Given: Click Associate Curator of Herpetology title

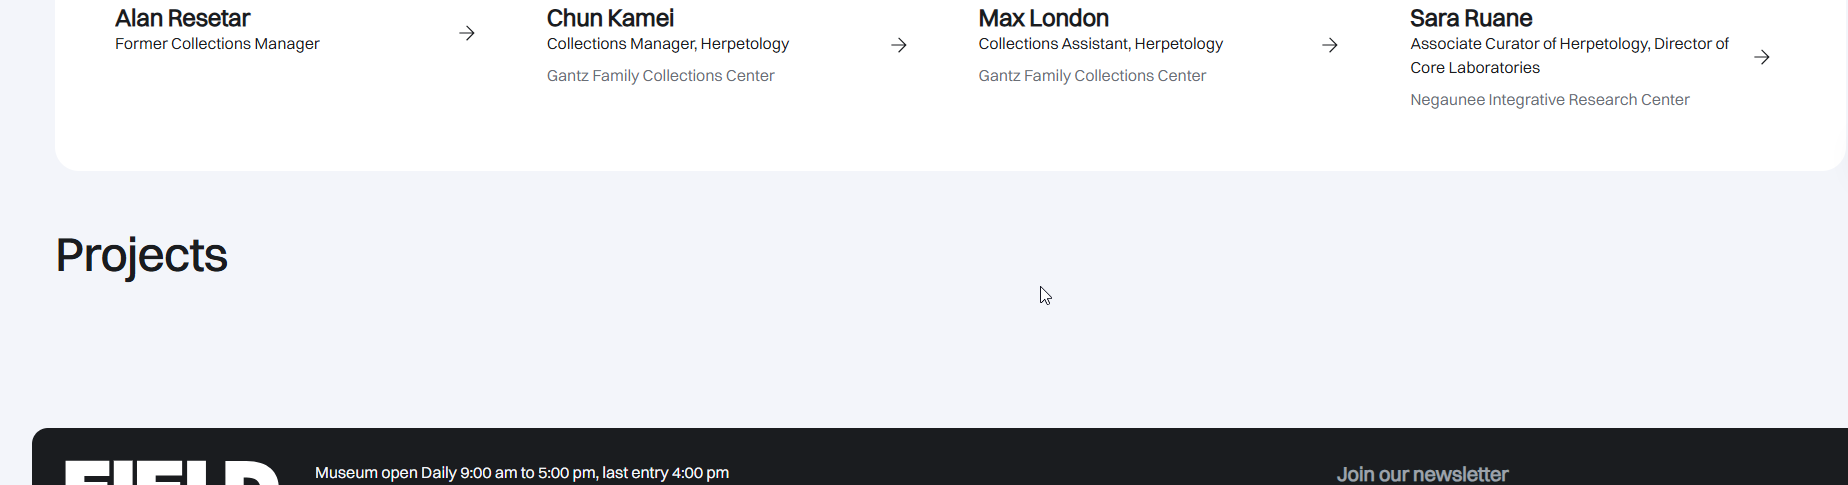Looking at the screenshot, I should (x=1569, y=44).
